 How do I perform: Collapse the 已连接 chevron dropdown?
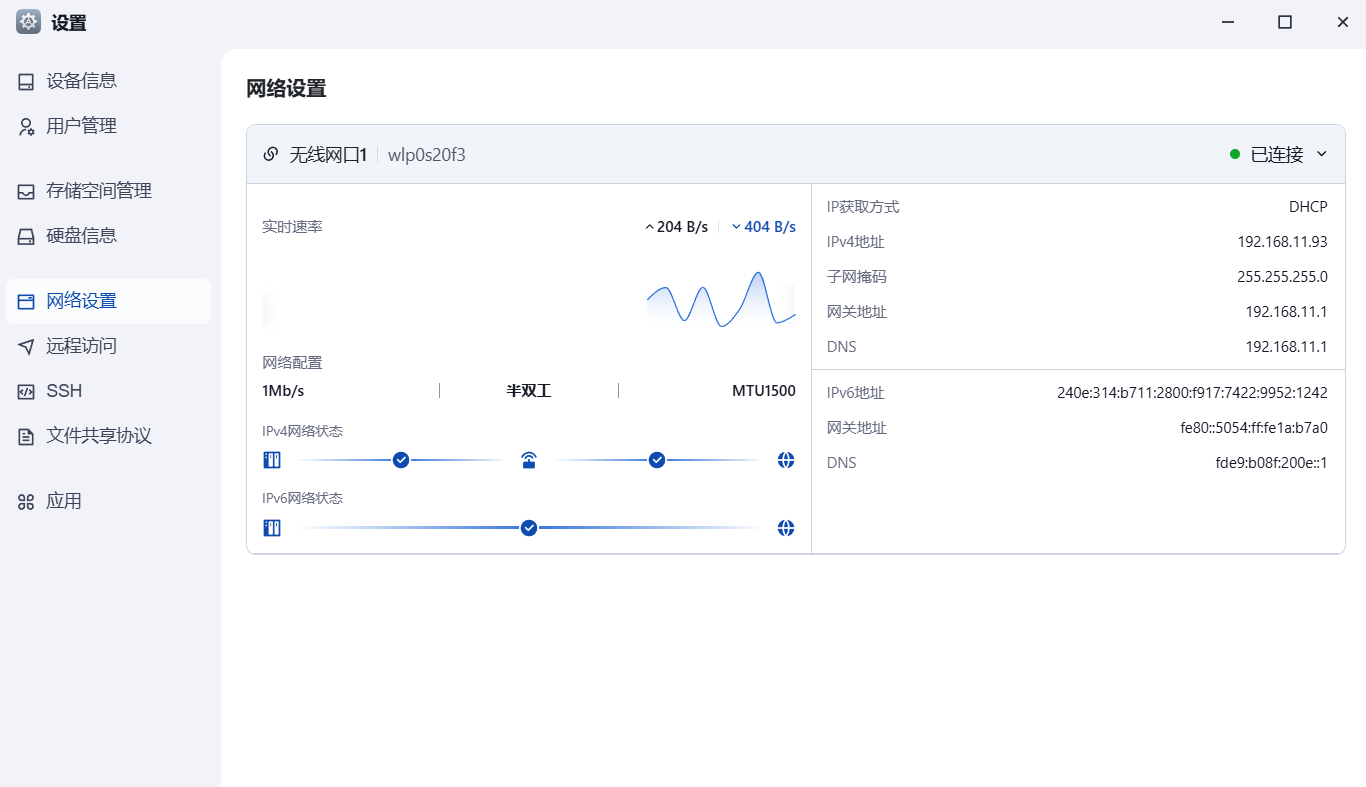click(x=1321, y=154)
